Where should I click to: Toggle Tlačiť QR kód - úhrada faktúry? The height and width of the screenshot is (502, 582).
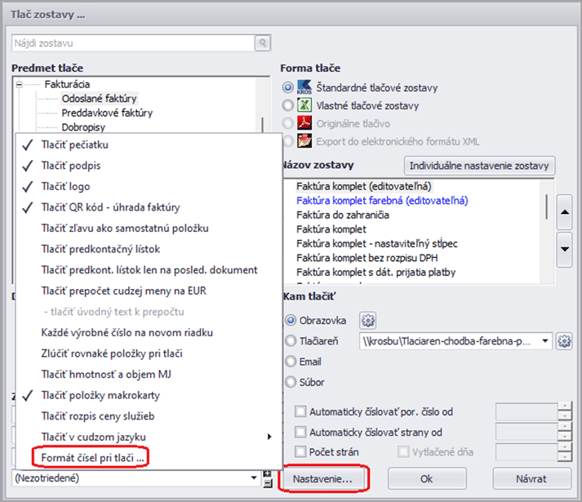point(111,207)
